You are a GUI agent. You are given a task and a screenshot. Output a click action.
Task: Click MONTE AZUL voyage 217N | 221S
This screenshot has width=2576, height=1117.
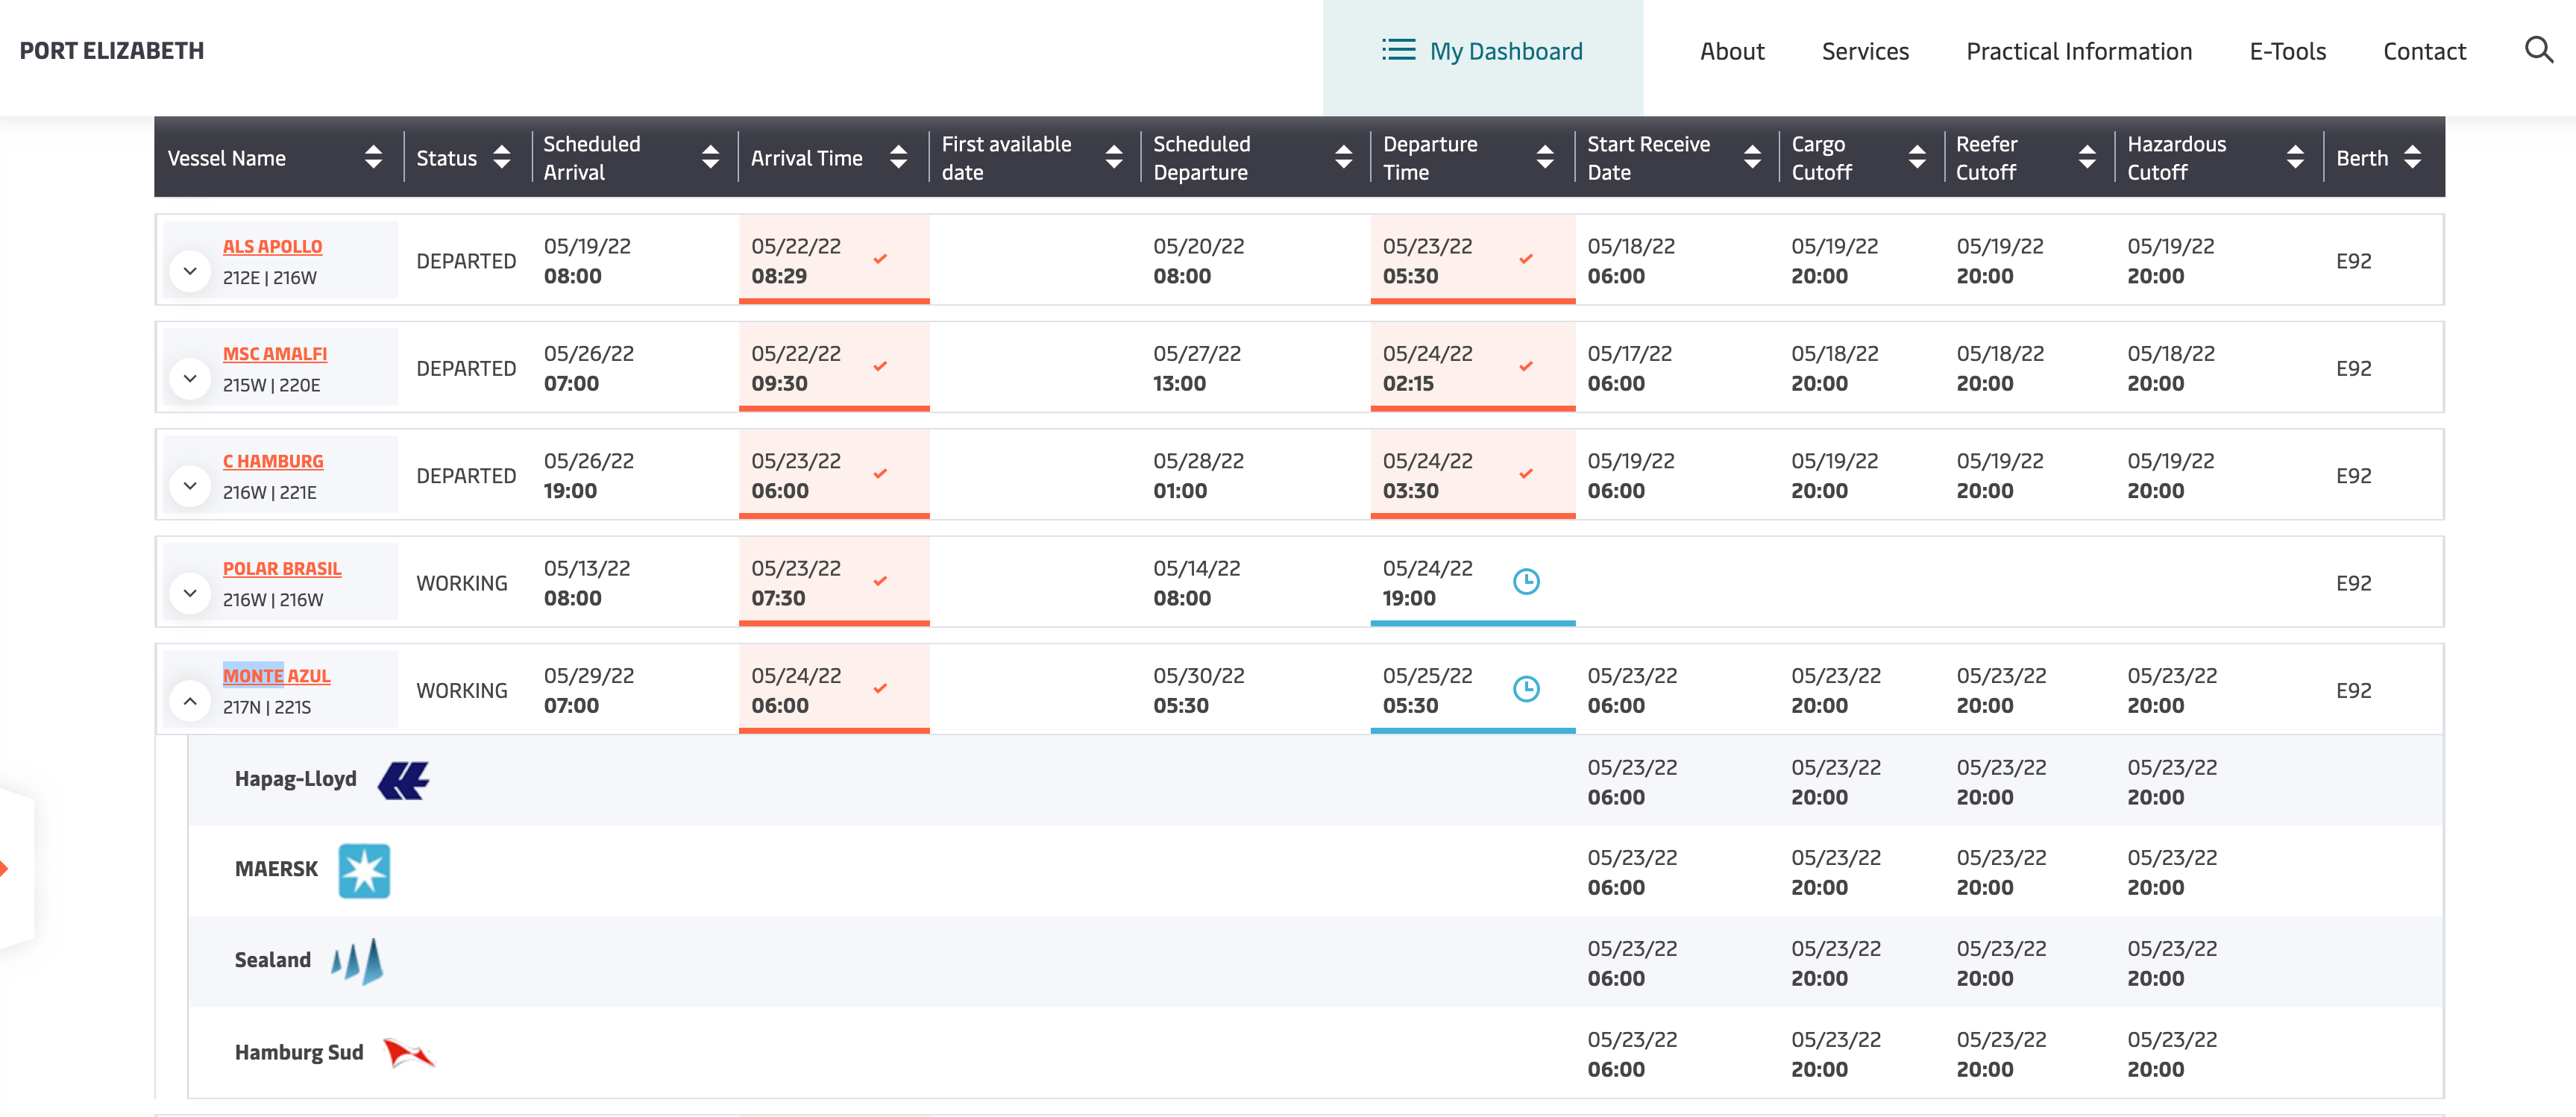pyautogui.click(x=267, y=707)
